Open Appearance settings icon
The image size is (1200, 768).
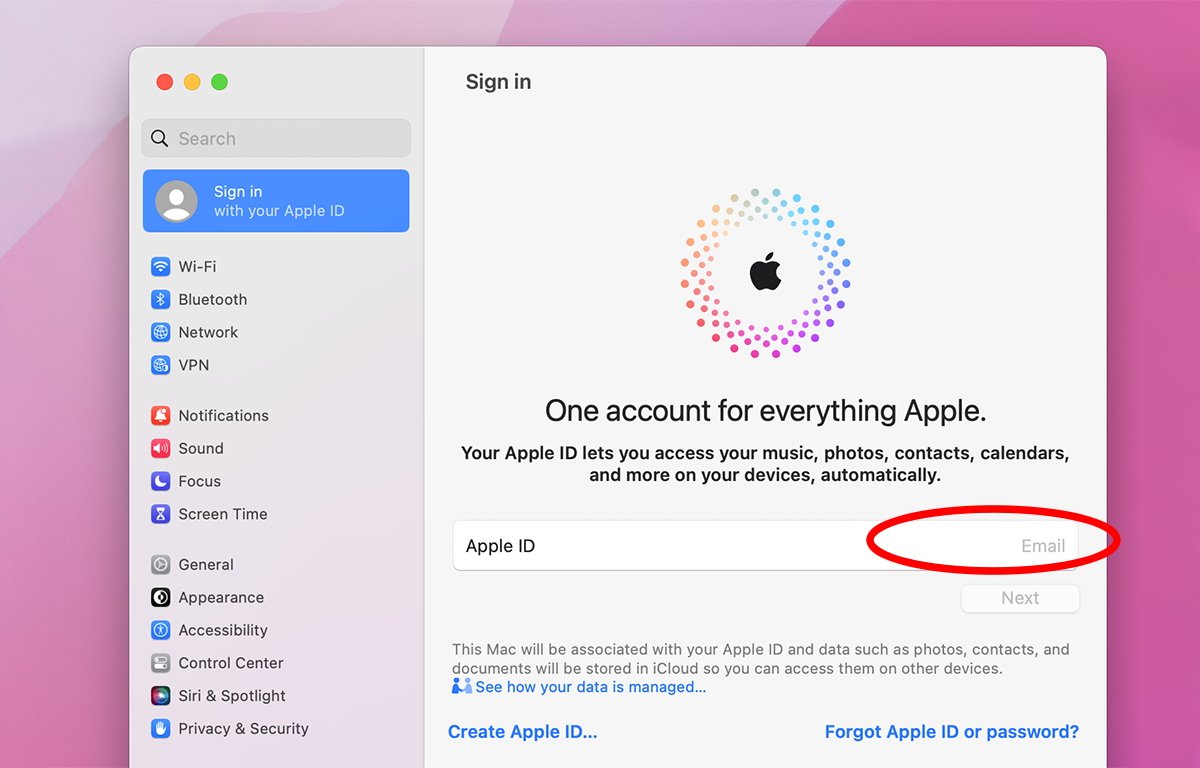tap(161, 598)
